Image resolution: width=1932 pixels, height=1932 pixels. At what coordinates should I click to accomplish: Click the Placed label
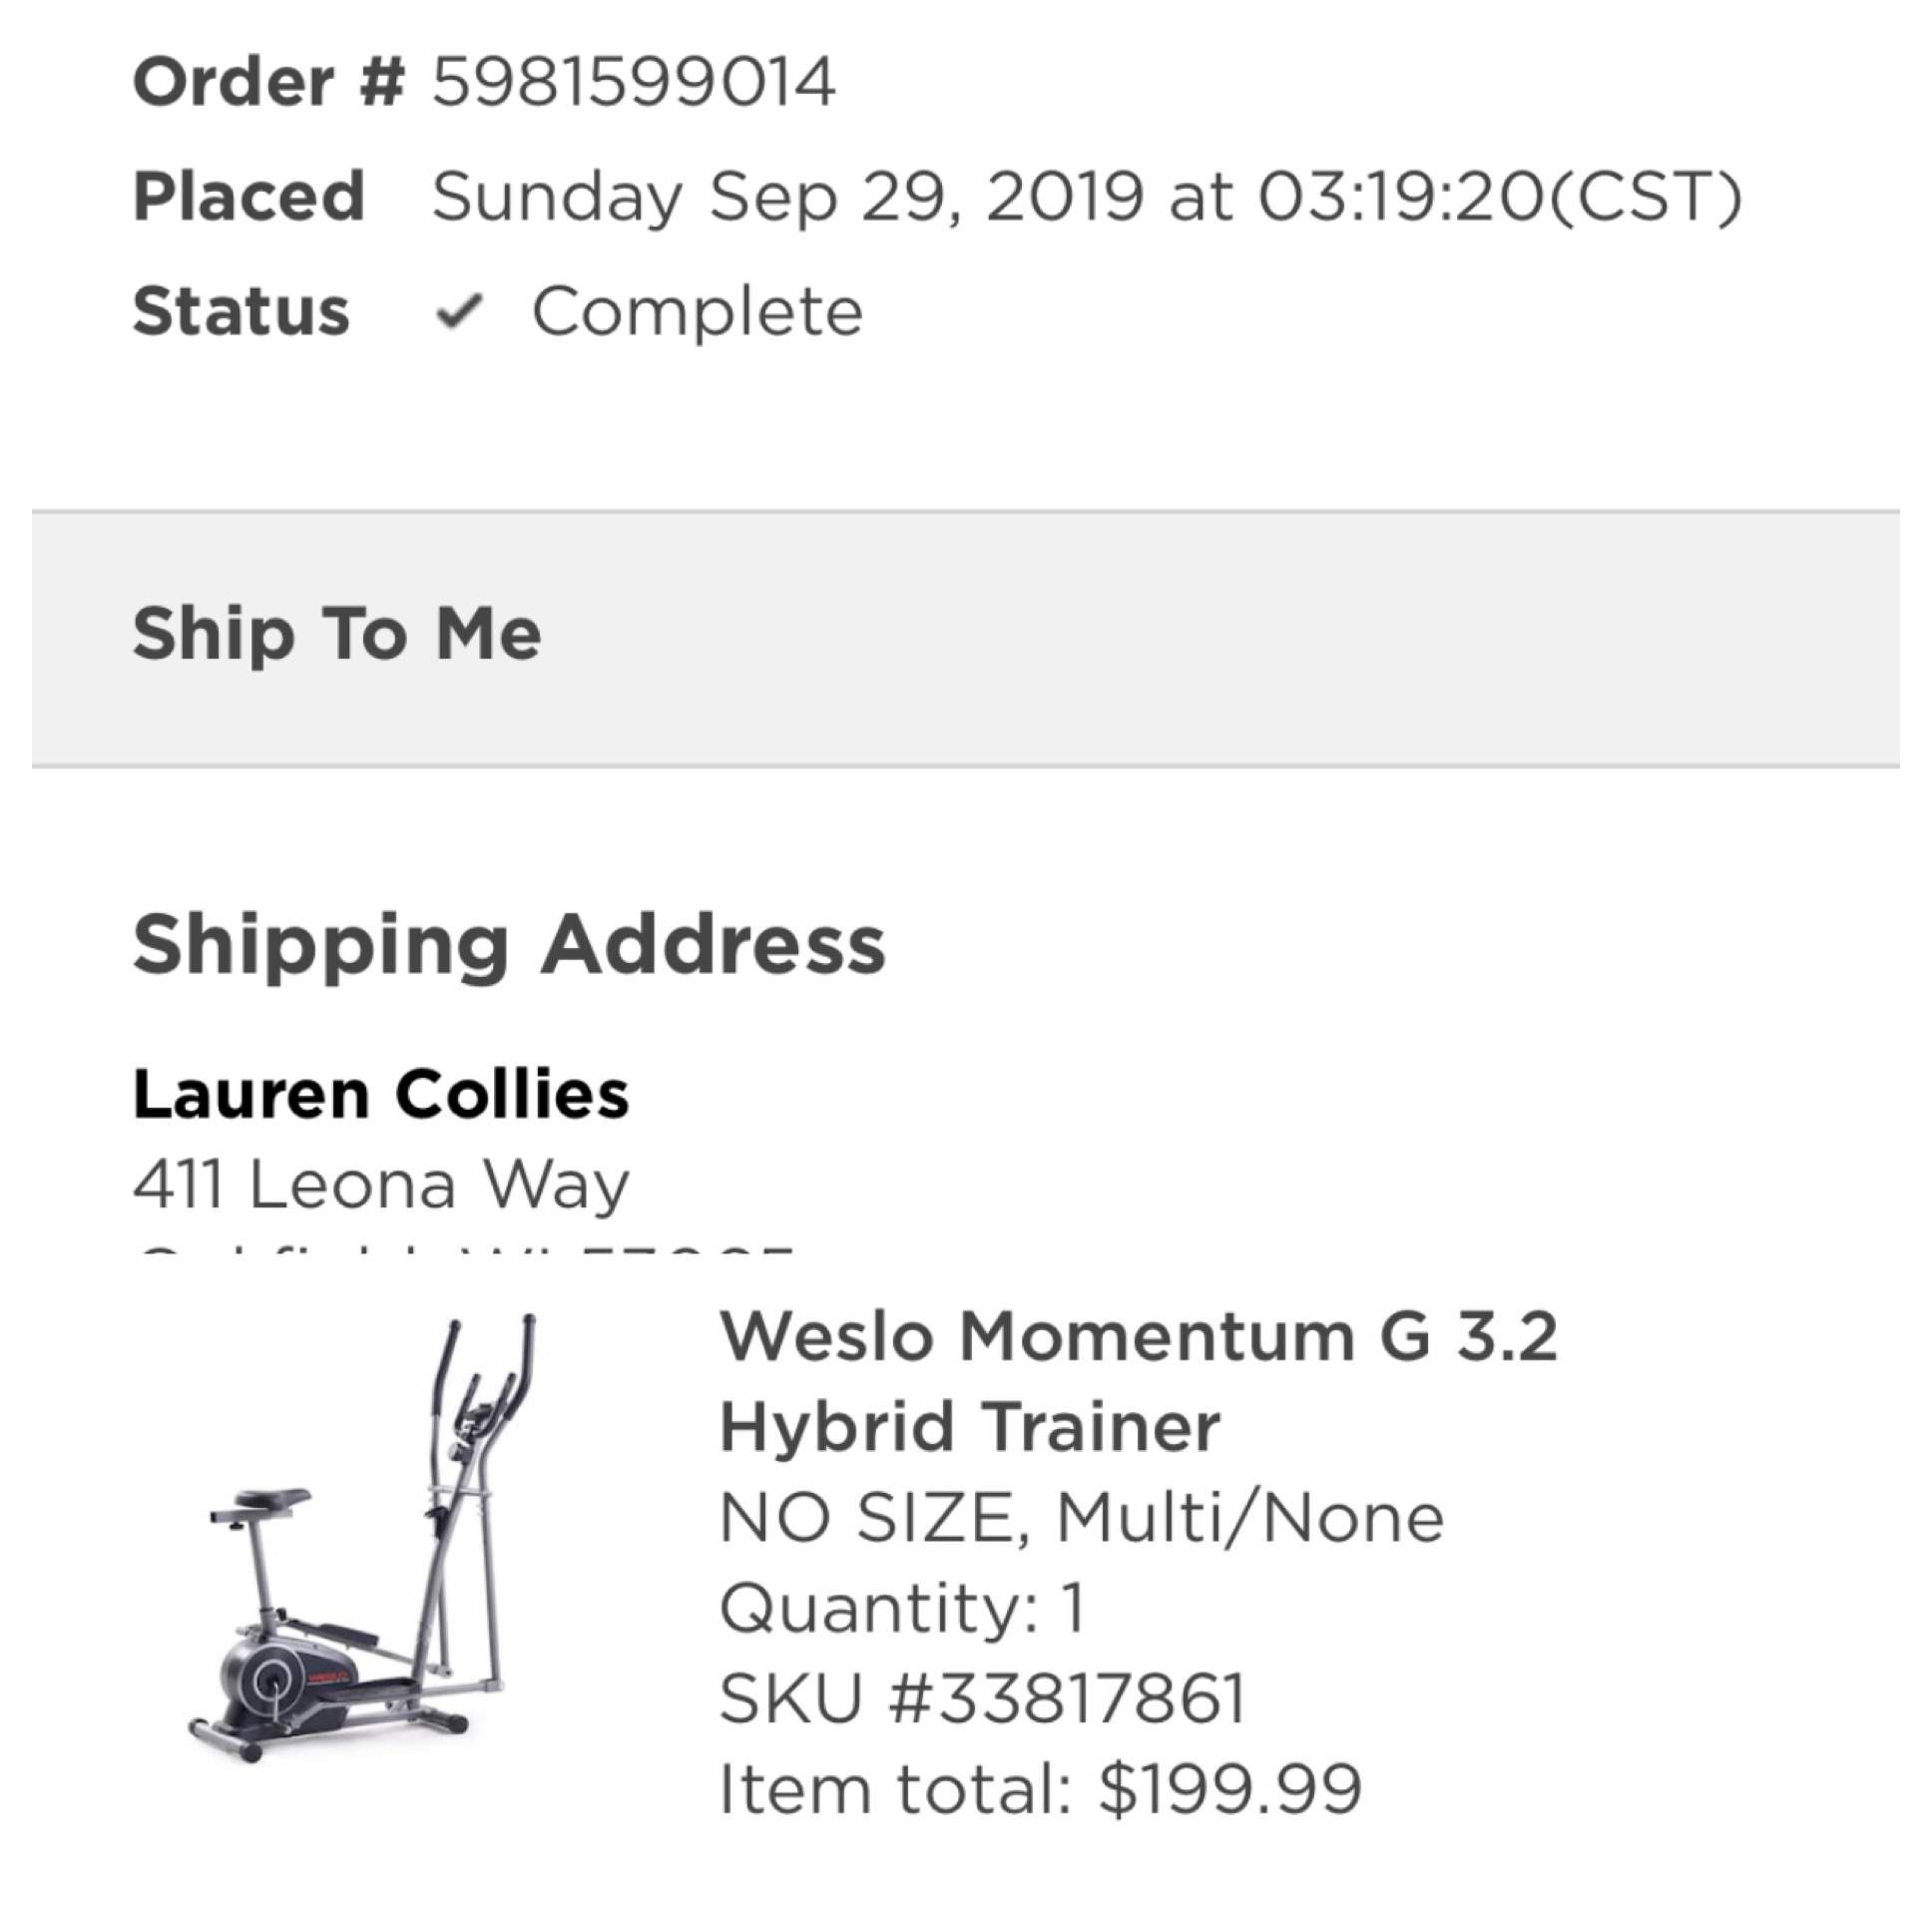tap(249, 196)
